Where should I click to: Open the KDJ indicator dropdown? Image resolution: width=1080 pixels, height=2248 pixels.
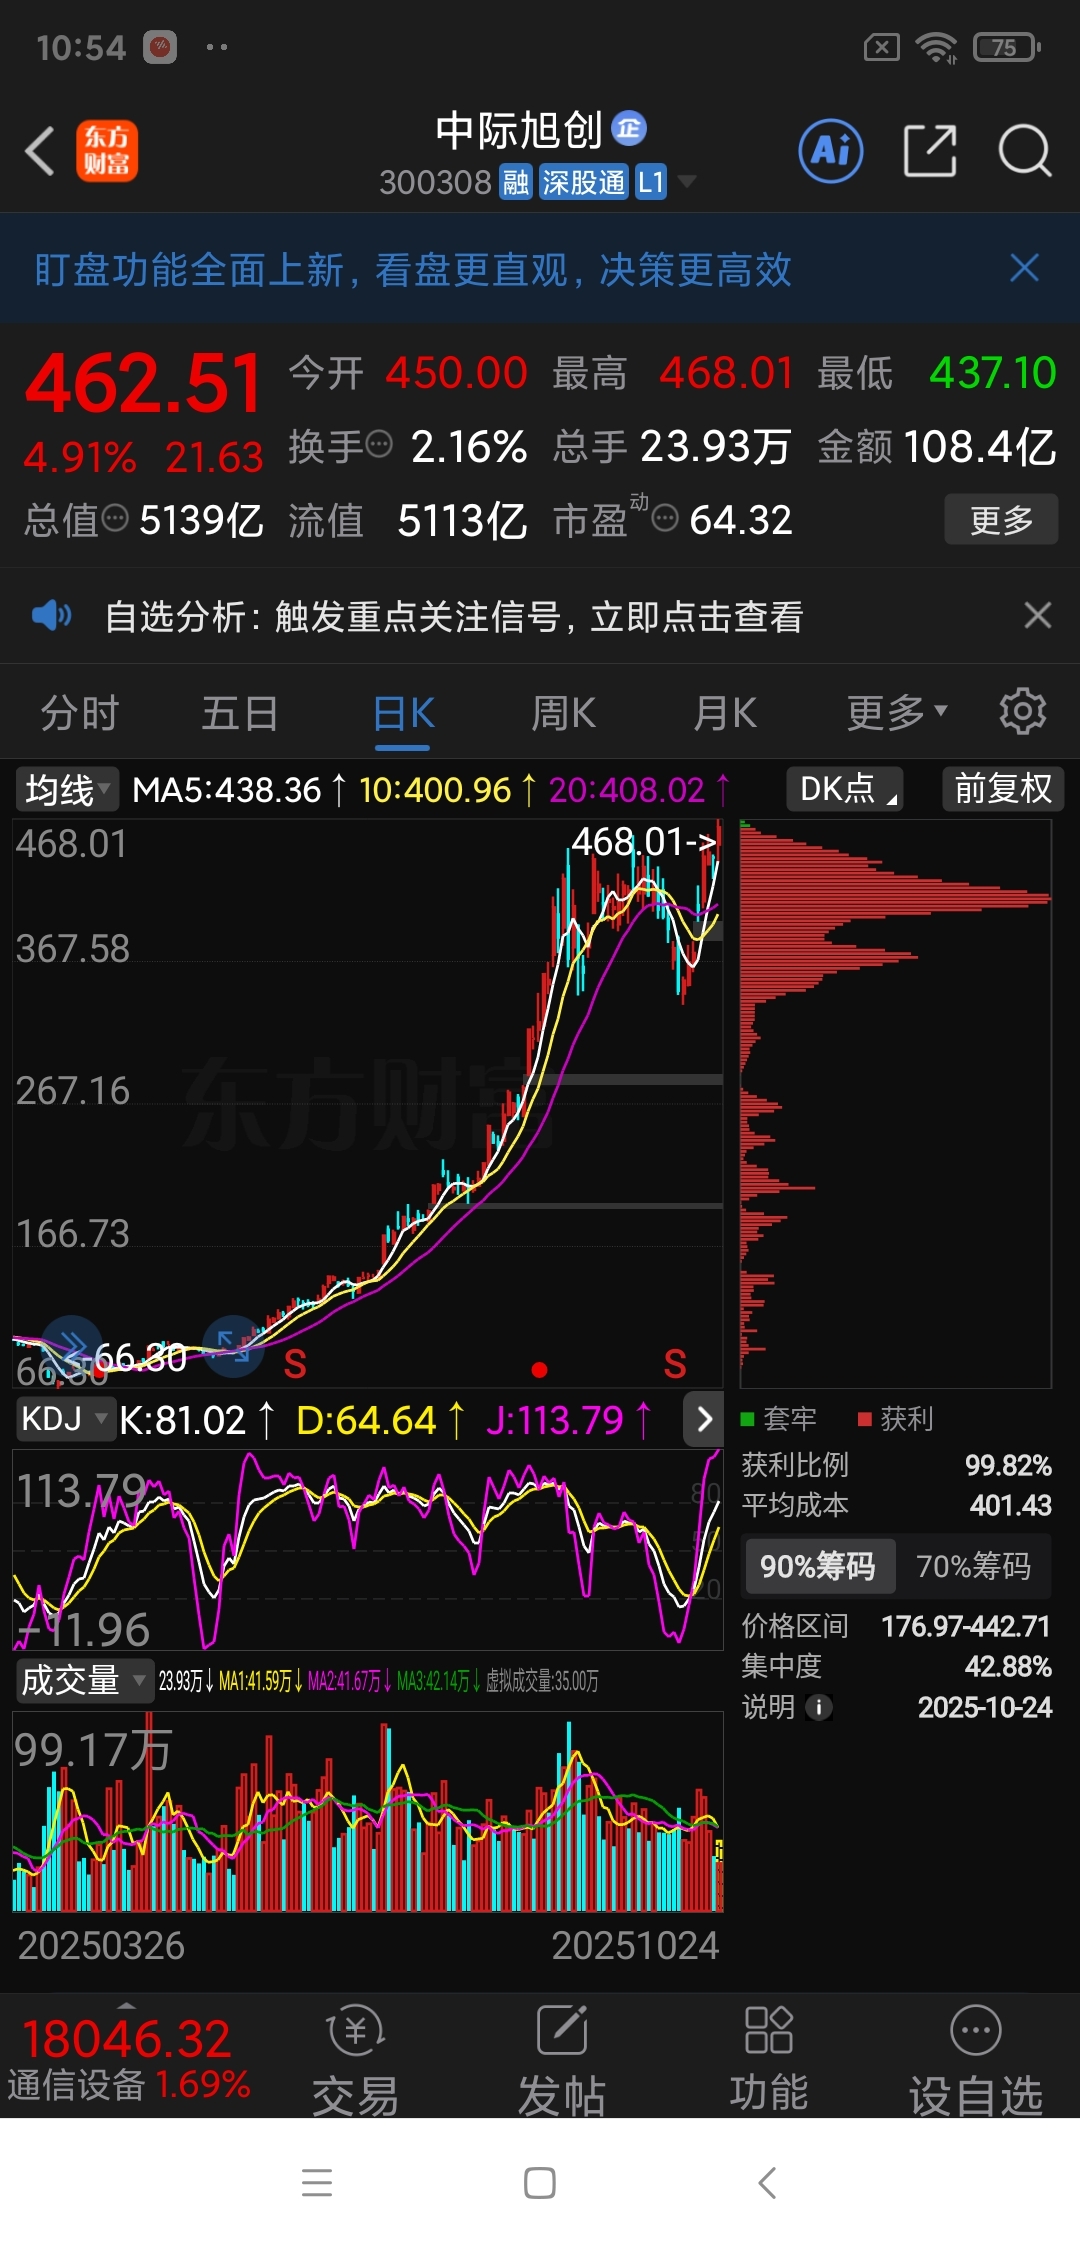(x=64, y=1418)
